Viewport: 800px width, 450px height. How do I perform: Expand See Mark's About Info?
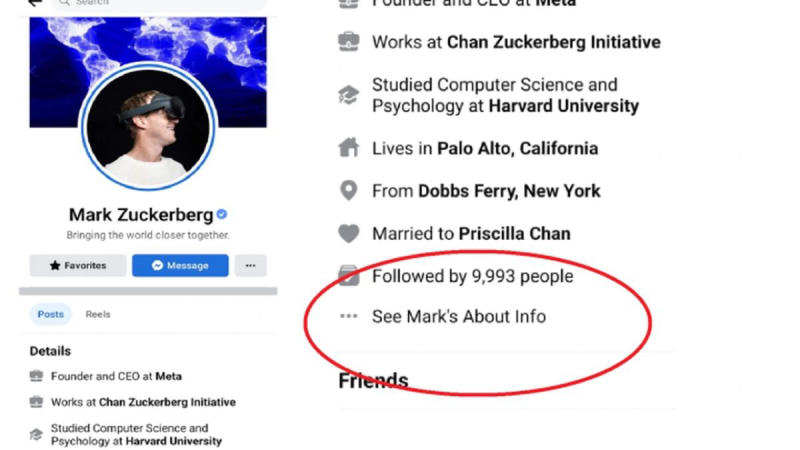tap(459, 317)
